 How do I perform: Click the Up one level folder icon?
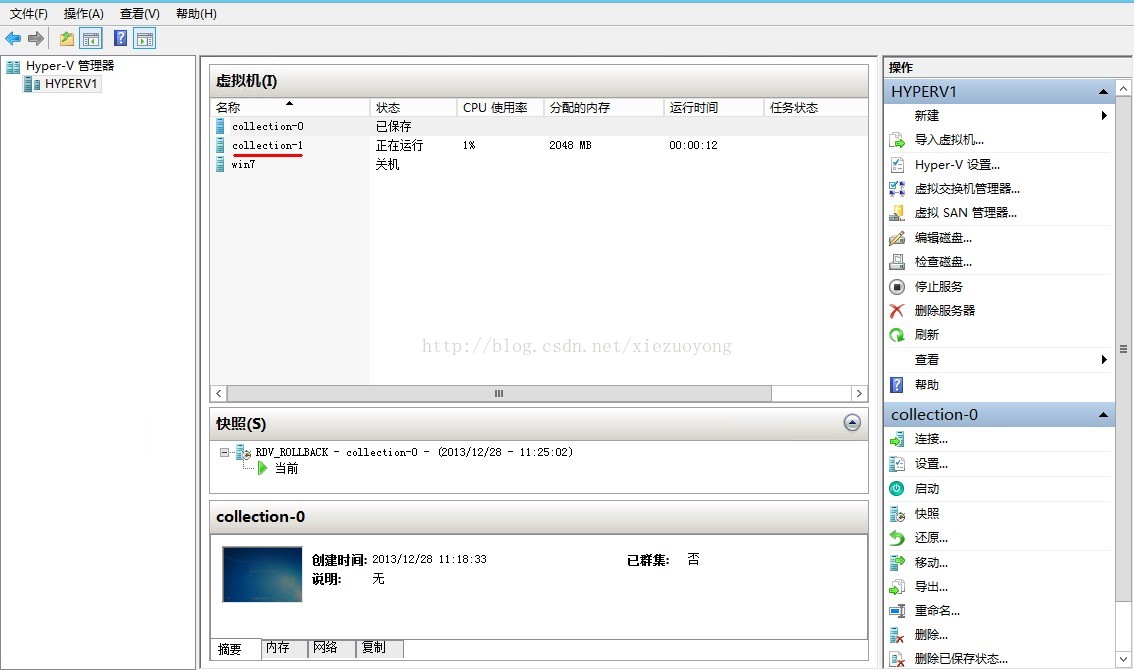67,39
